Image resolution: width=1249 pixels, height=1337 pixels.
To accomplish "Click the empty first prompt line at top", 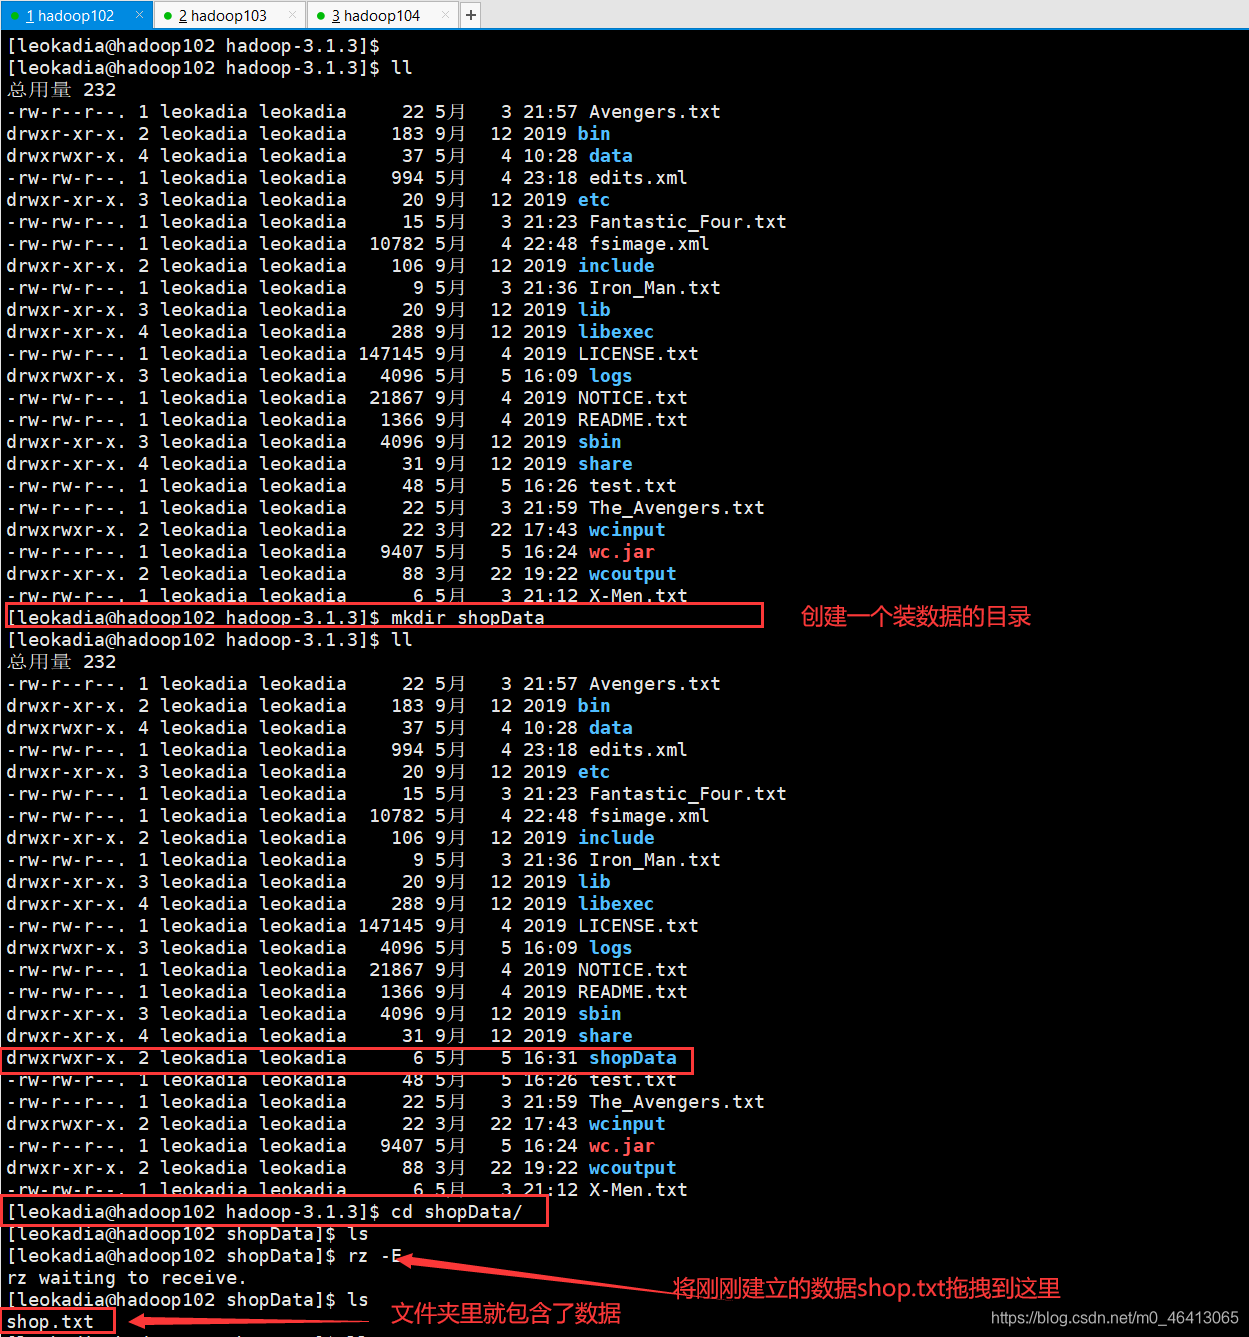I will pos(193,45).
